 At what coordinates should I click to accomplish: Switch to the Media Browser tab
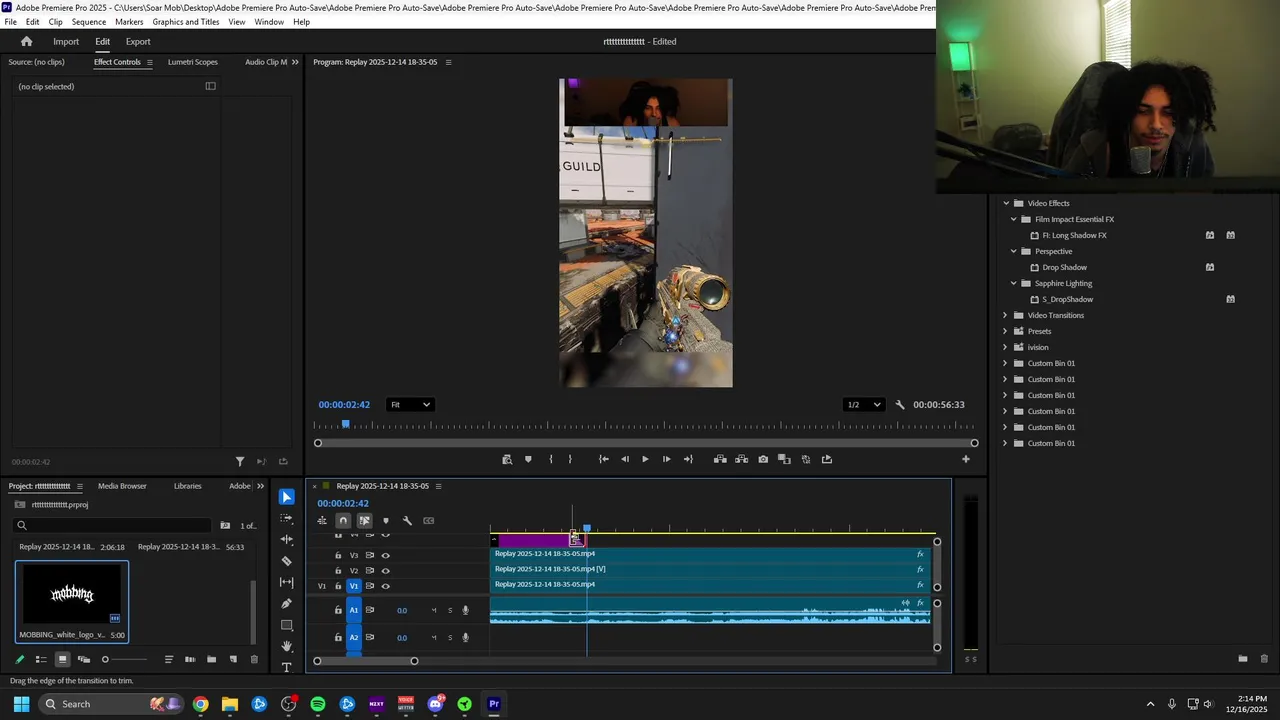click(122, 486)
